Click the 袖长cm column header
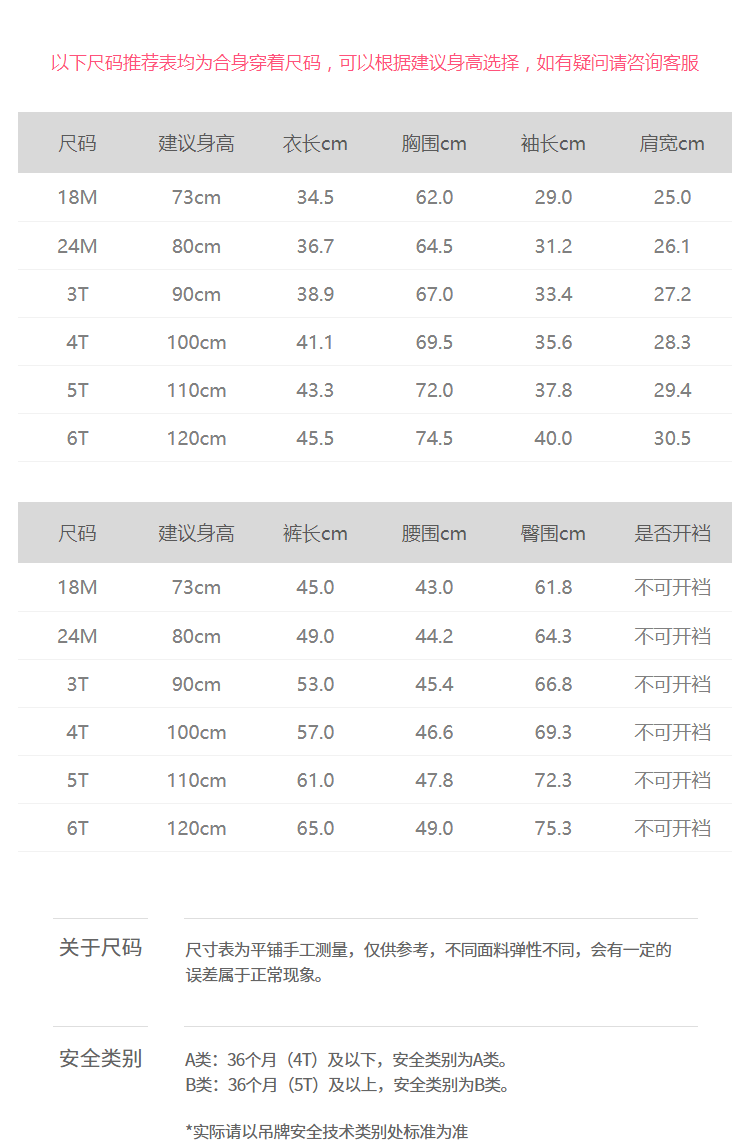The width and height of the screenshot is (750, 1144). point(553,143)
